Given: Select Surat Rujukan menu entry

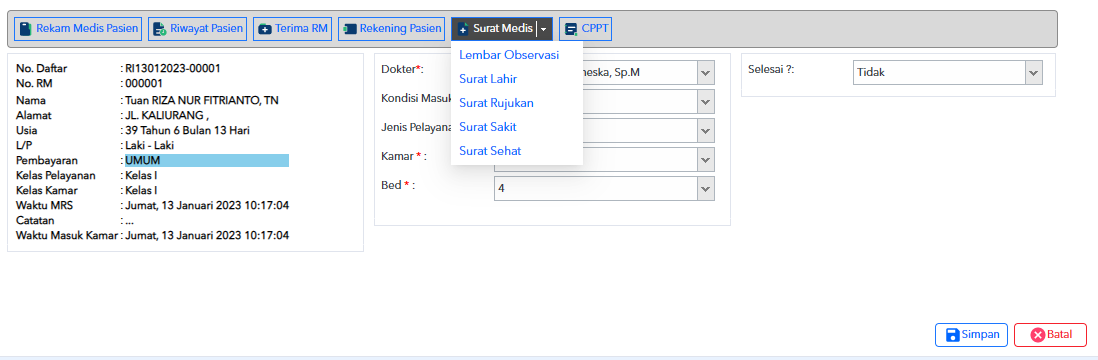Looking at the screenshot, I should click(496, 103).
